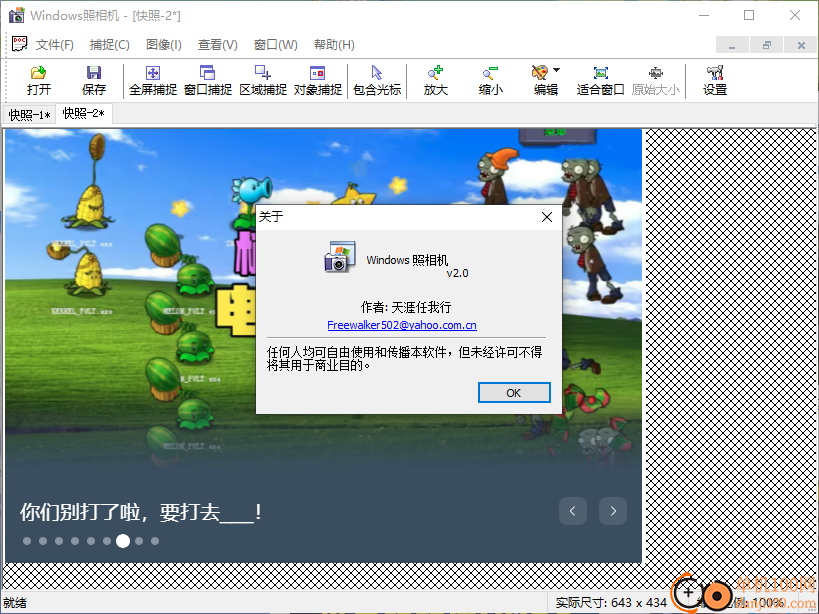Open the Freewalker502@yahoo.com.cn email link
The height and width of the screenshot is (614, 819).
click(402, 325)
